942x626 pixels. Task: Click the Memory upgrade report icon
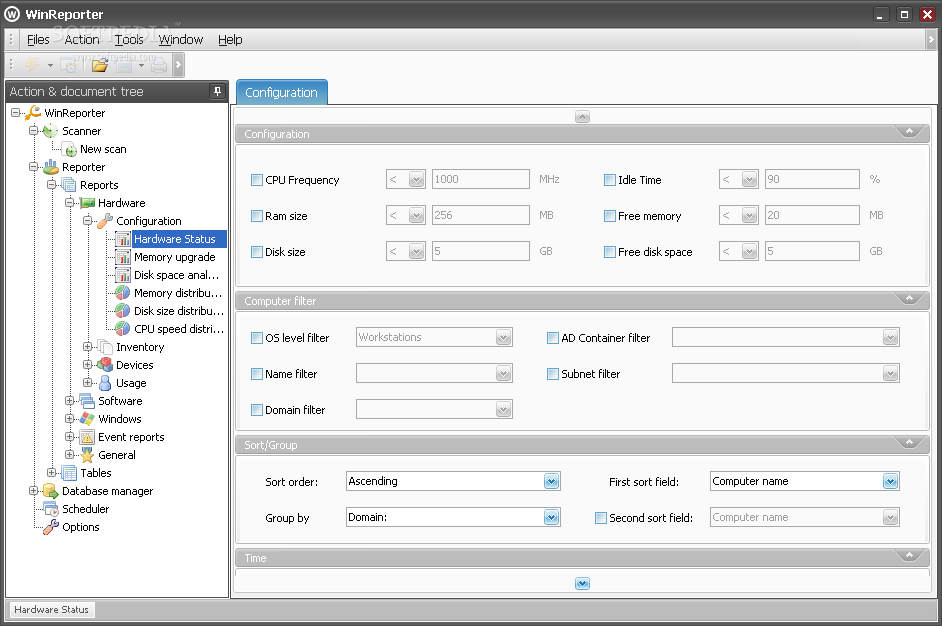[123, 257]
